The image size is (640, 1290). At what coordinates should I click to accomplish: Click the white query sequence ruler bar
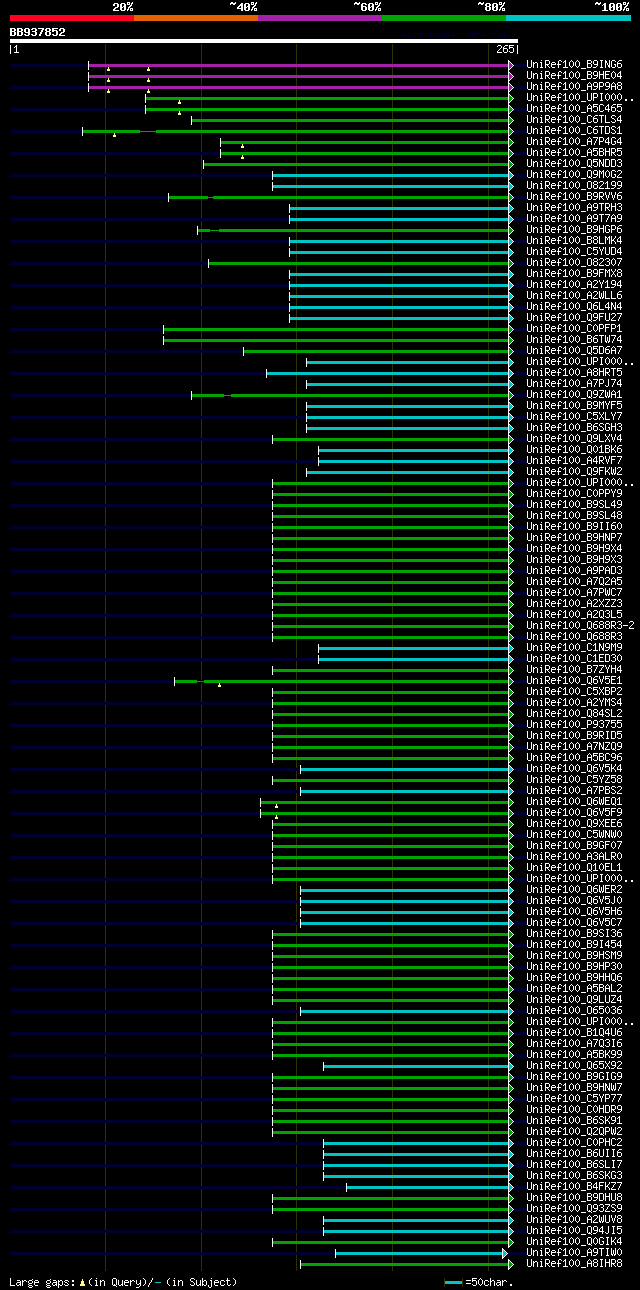(264, 41)
